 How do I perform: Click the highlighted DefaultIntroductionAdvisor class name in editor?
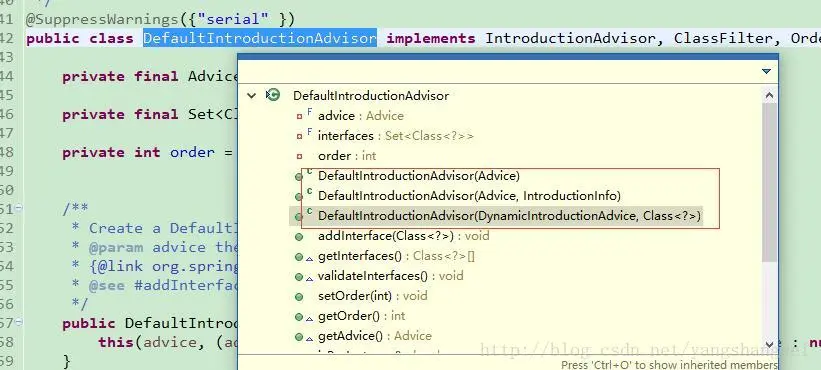pos(260,38)
